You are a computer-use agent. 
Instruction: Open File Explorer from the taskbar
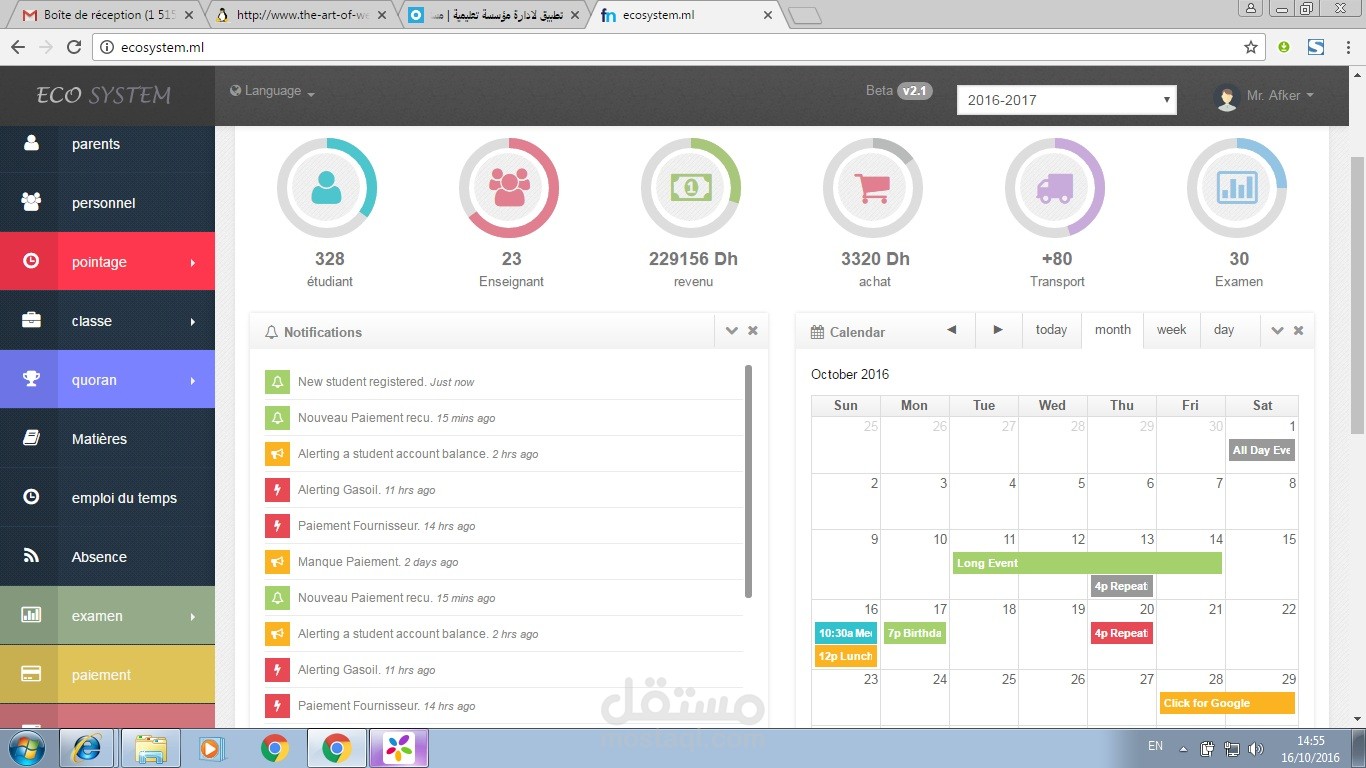click(x=151, y=748)
